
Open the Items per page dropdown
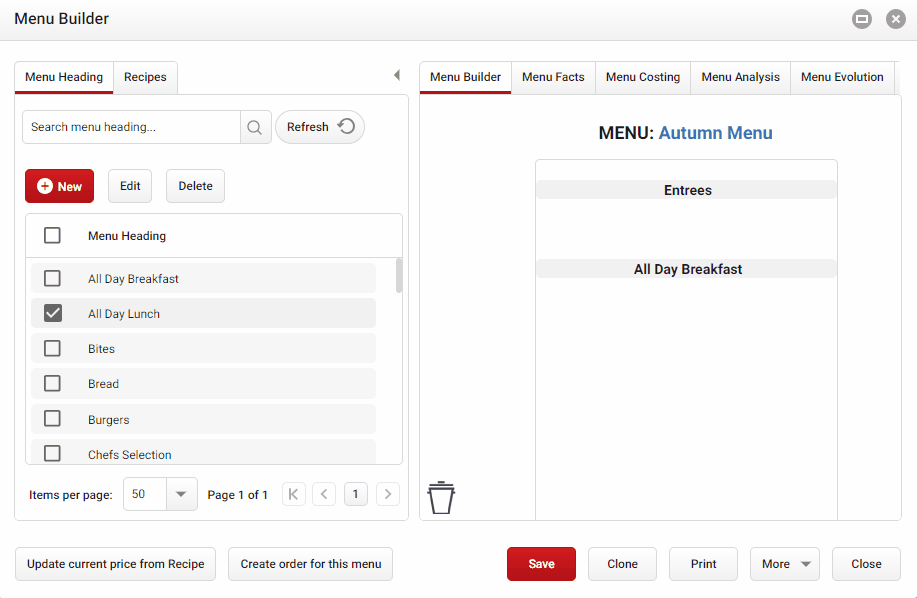pyautogui.click(x=180, y=494)
